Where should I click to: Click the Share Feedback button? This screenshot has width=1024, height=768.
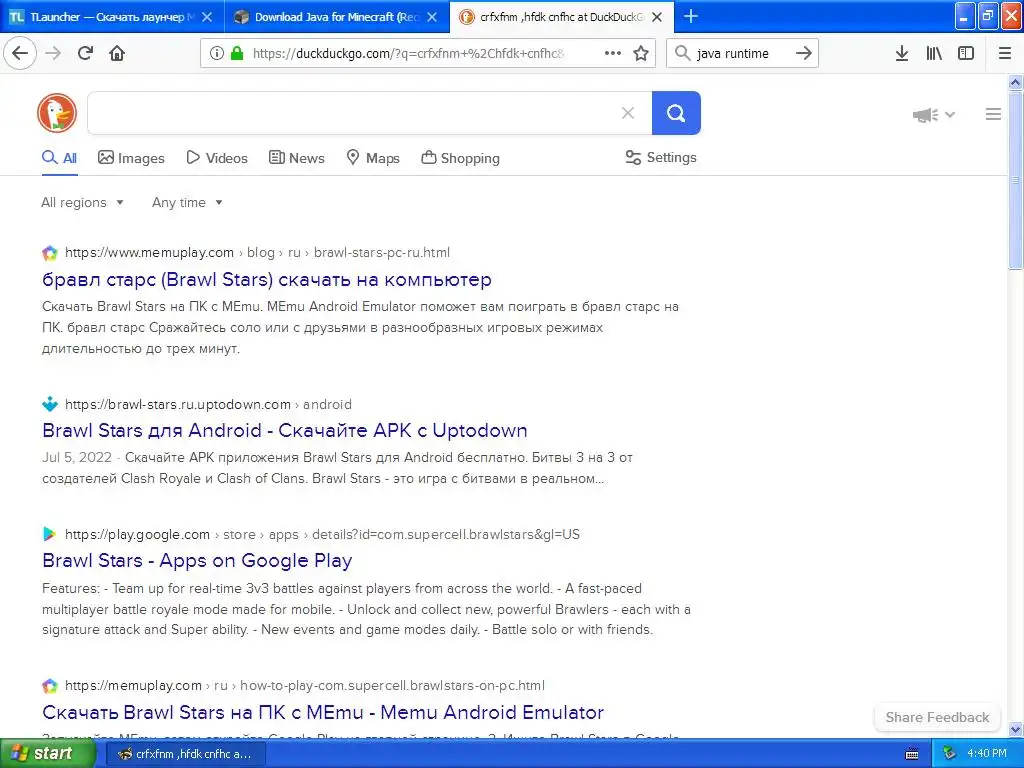tap(937, 717)
